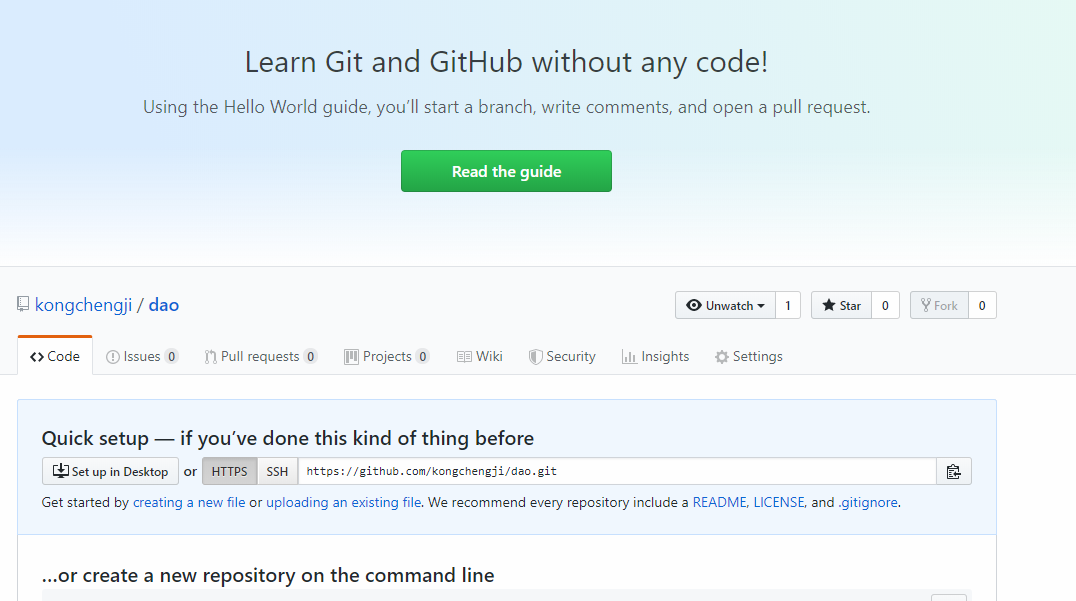Select the Code tab
Image resolution: width=1076 pixels, height=601 pixels.
pyautogui.click(x=55, y=356)
